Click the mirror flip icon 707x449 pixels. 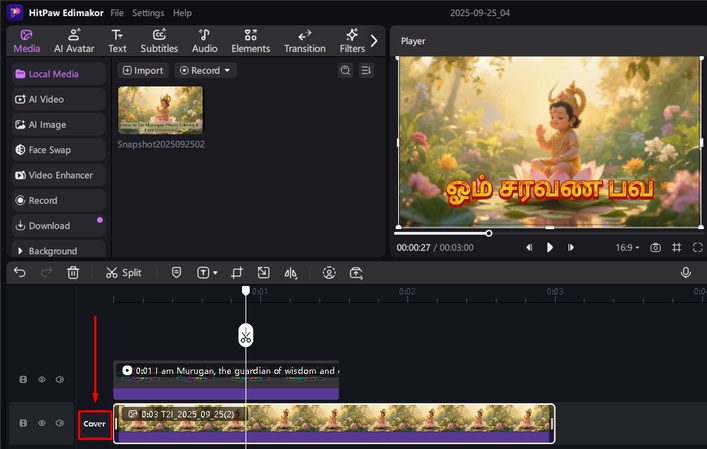tap(291, 272)
